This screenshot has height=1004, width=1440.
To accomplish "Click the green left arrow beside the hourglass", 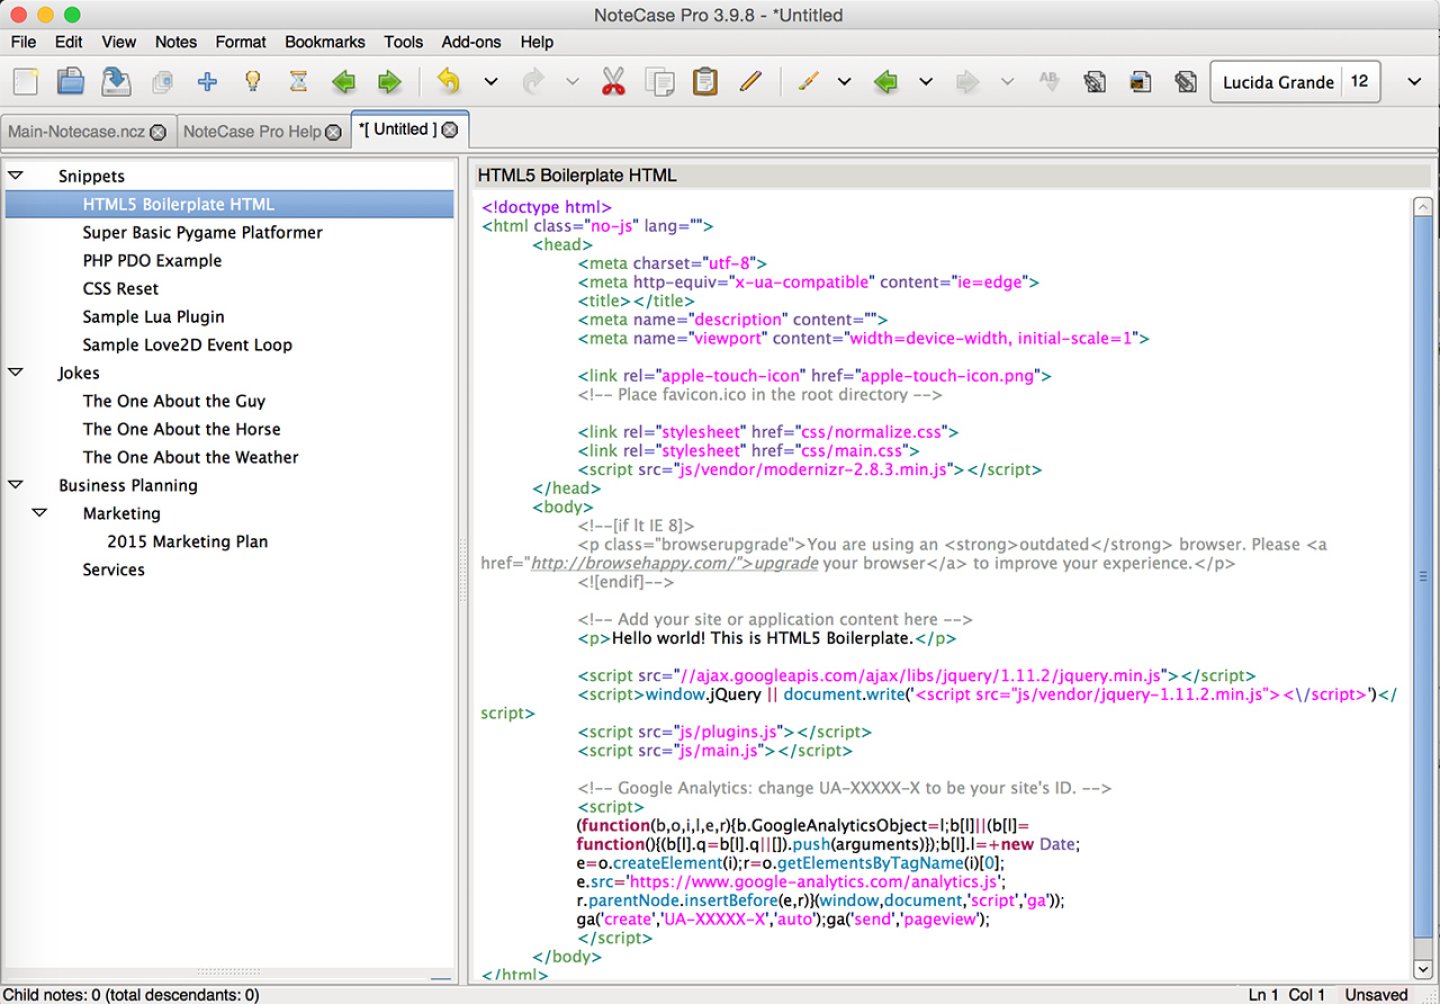I will (344, 82).
